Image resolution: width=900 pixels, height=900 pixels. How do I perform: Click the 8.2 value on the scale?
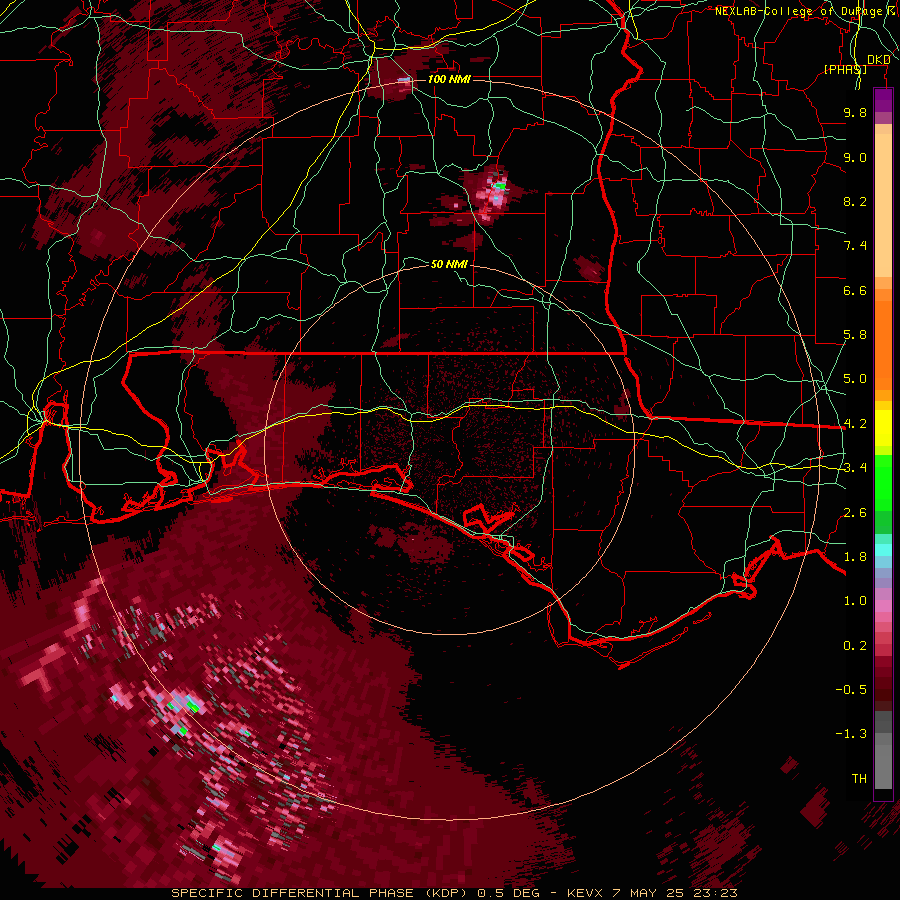[x=855, y=201]
